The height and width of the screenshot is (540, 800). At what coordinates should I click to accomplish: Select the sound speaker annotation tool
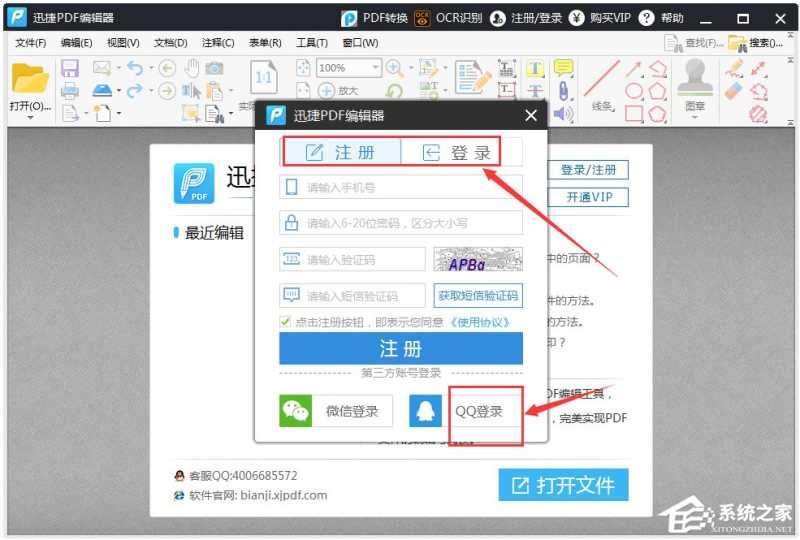(x=563, y=113)
